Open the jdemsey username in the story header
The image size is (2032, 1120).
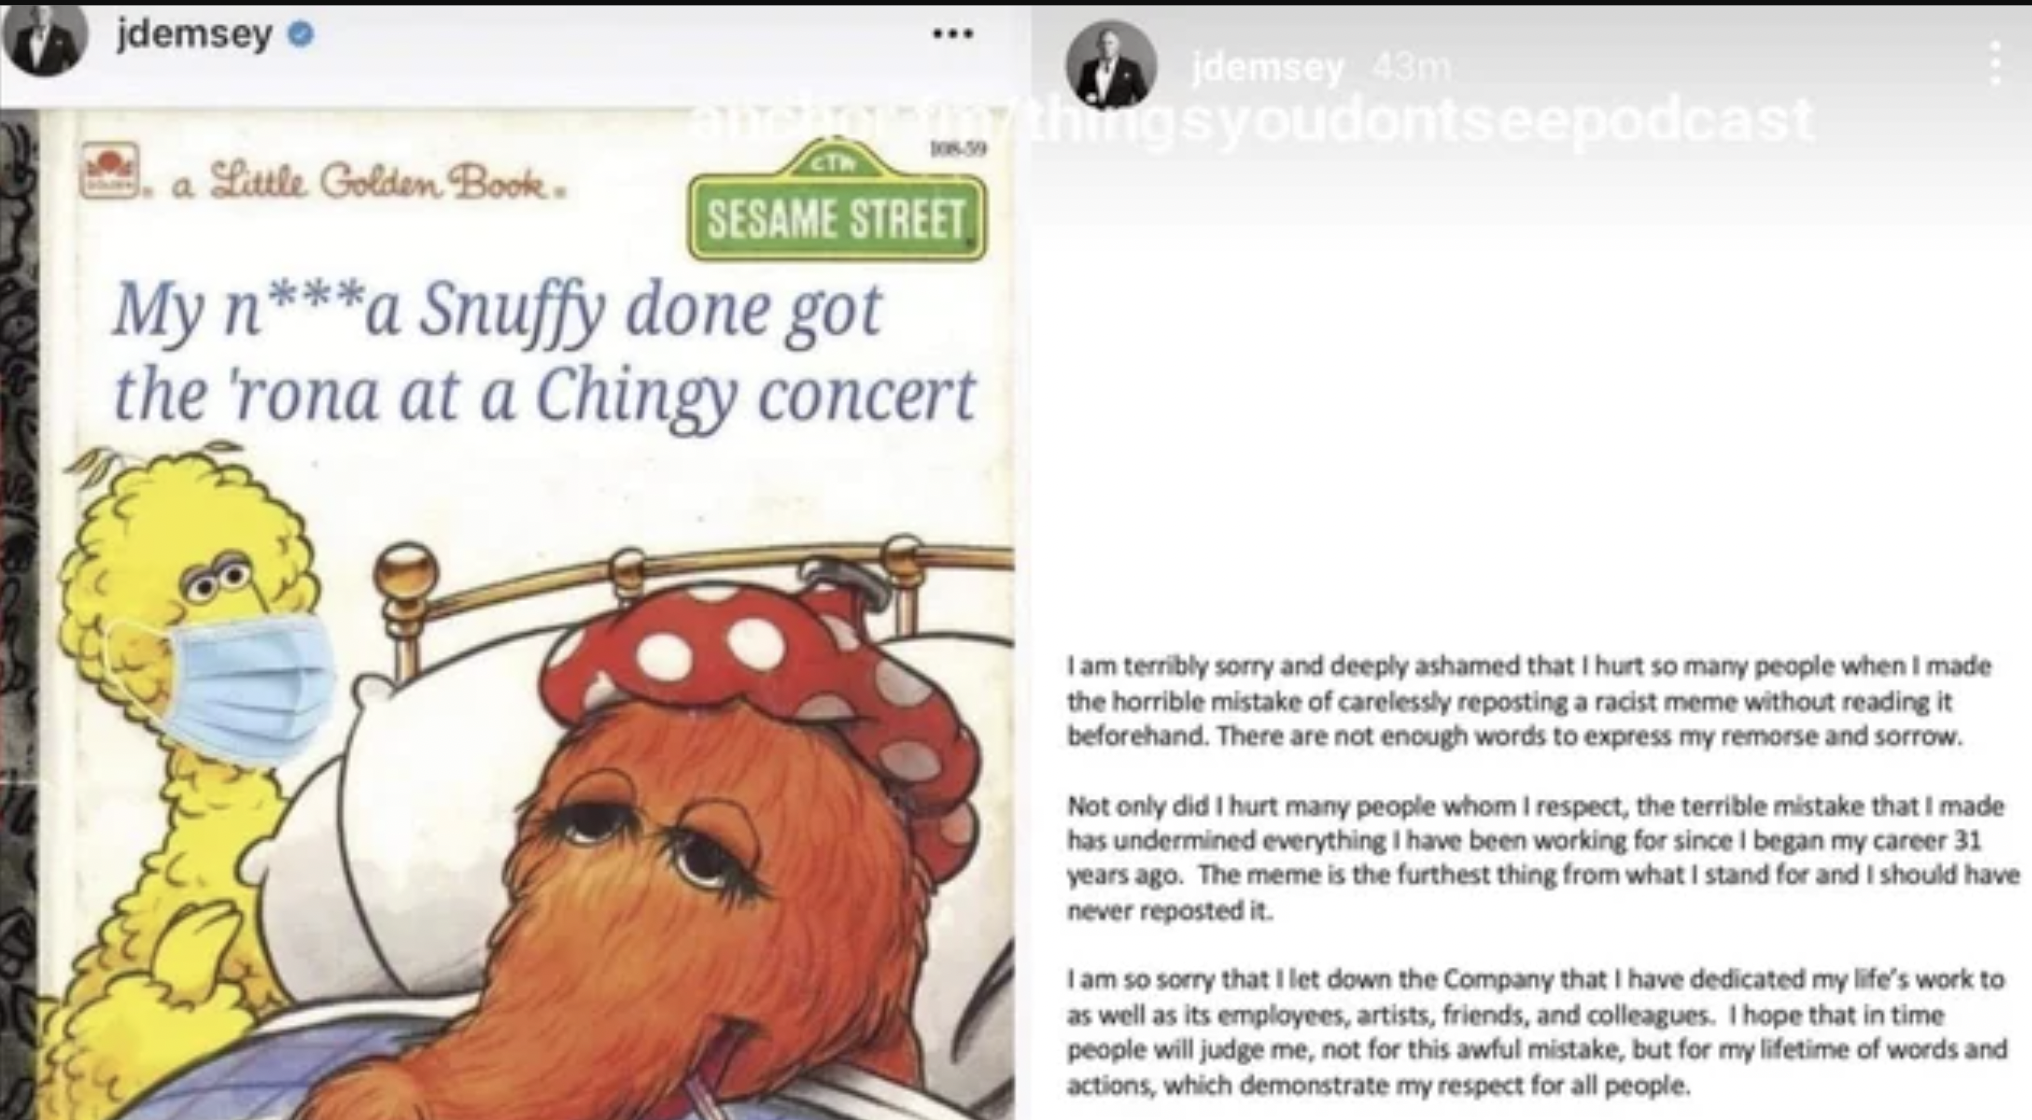[x=1268, y=68]
